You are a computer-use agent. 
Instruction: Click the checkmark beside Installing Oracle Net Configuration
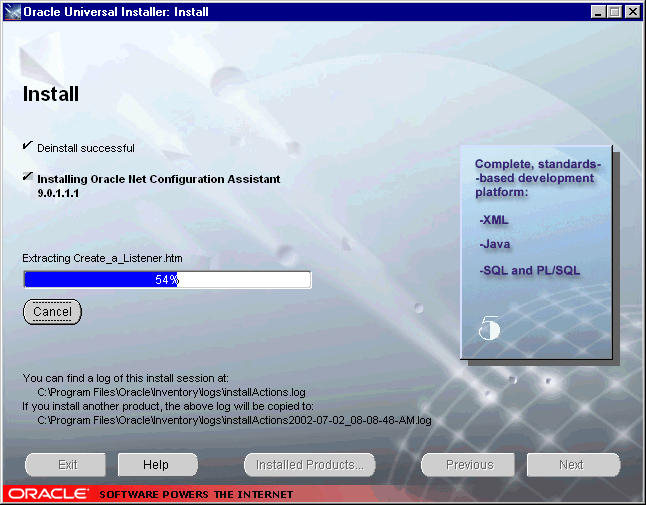coord(27,176)
